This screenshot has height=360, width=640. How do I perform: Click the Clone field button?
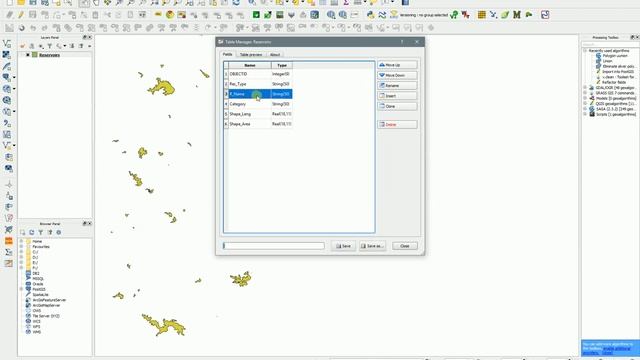[x=397, y=106]
